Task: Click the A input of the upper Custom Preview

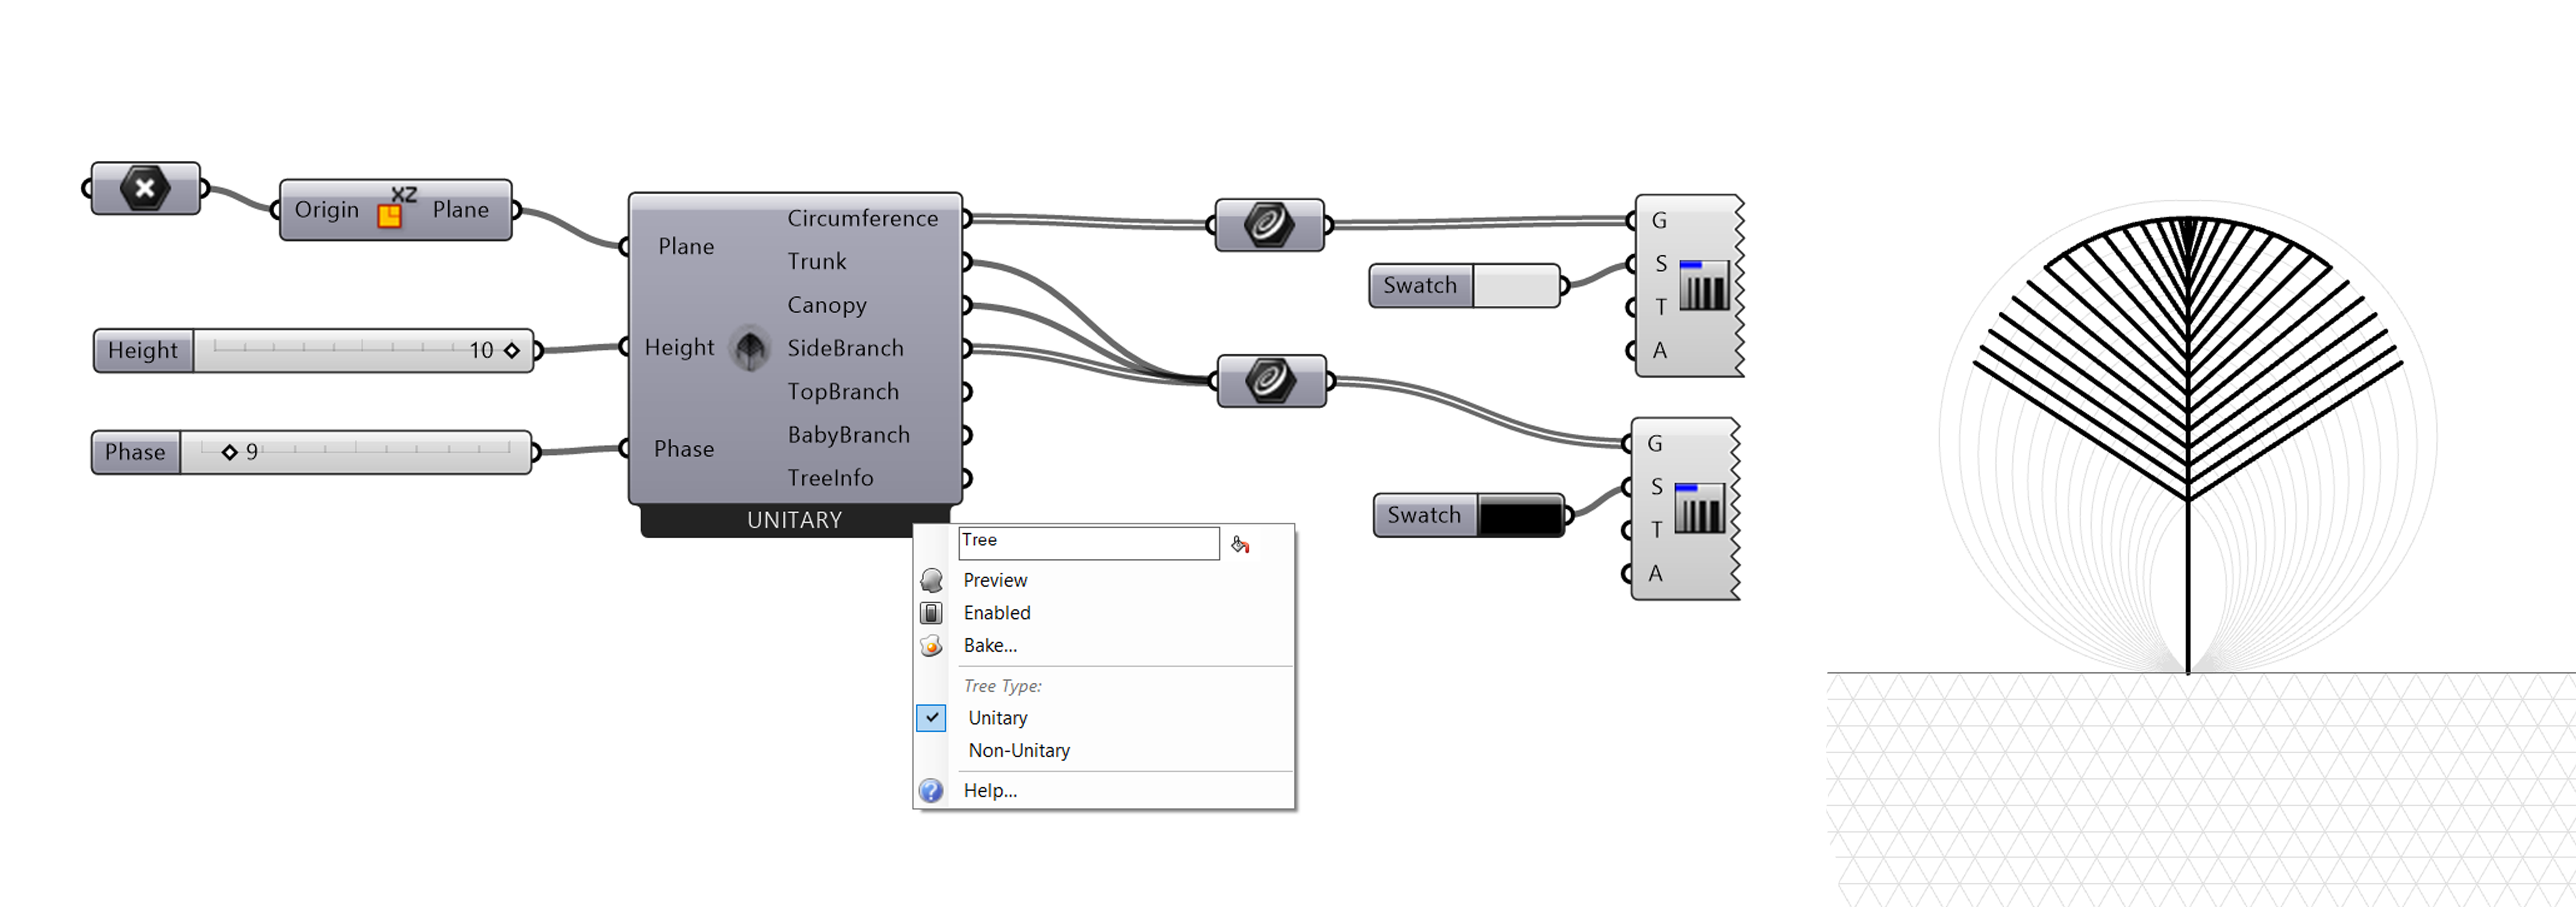Action: click(x=1660, y=351)
